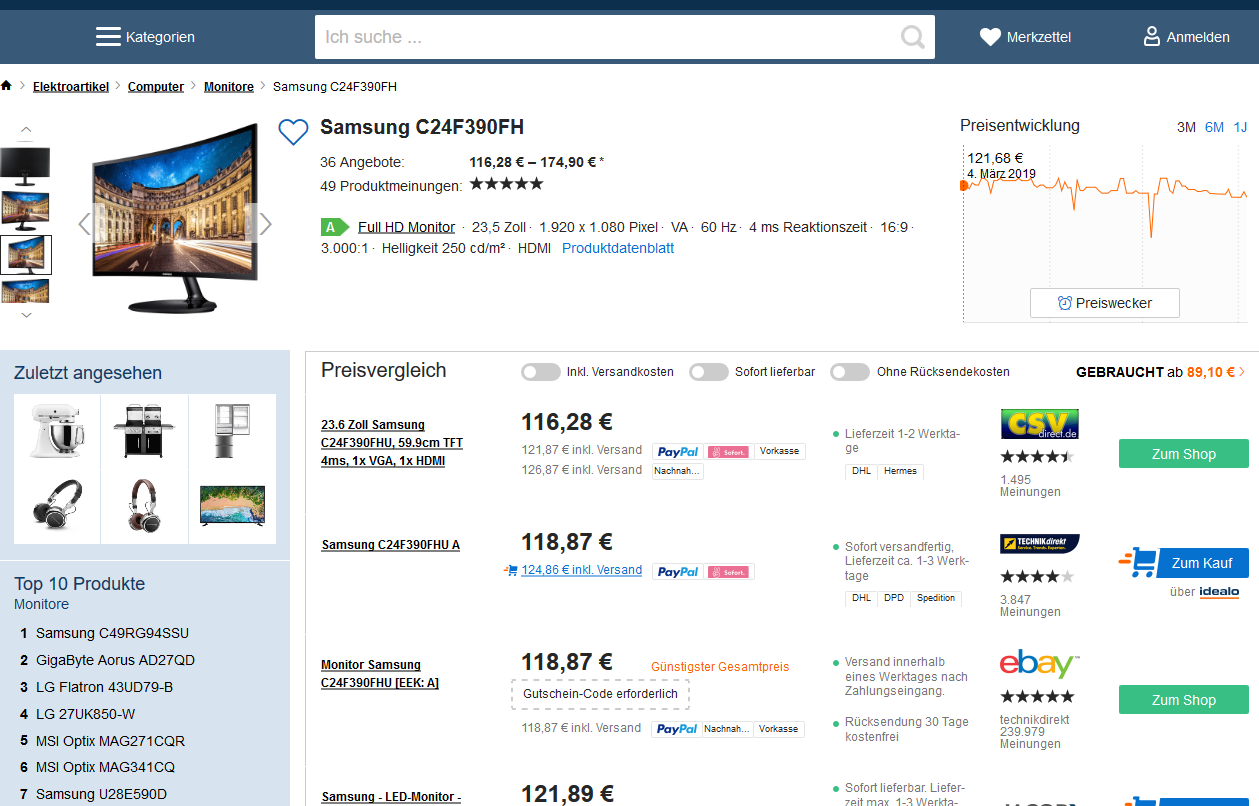Click the ebay shop logo
1259x806 pixels.
pos(1039,664)
